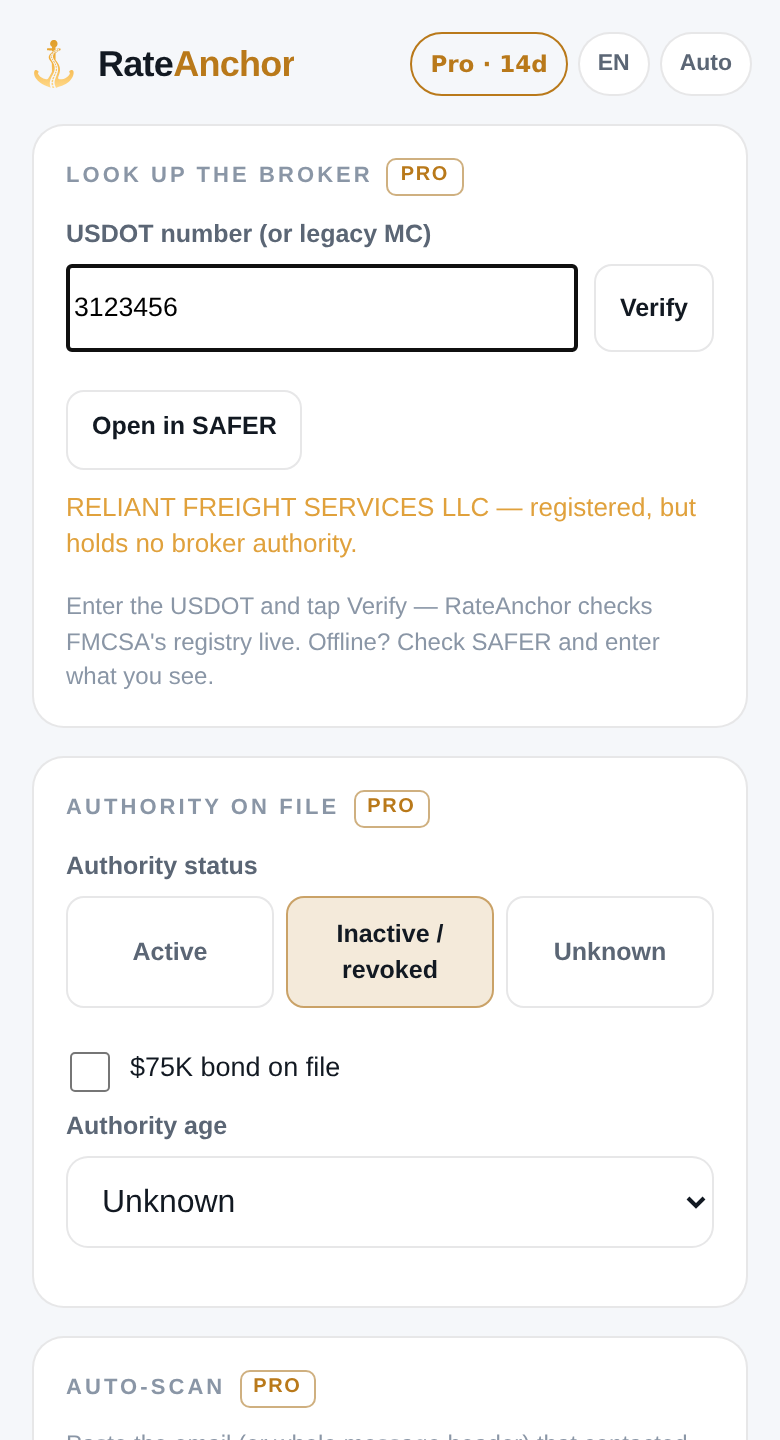Click PRO badge beside Look Up The Broker
This screenshot has height=1440, width=780.
pos(425,176)
